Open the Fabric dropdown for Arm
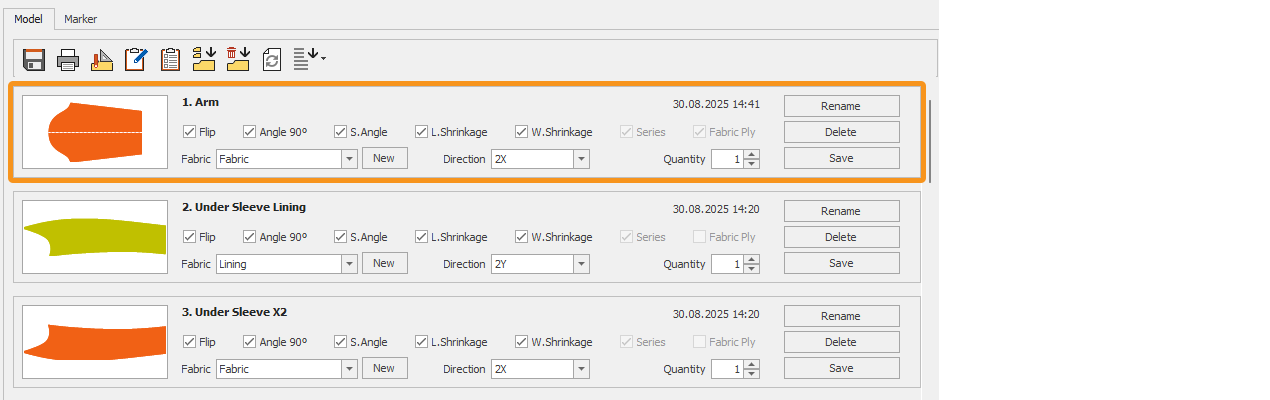The image size is (1270, 400). tap(349, 159)
